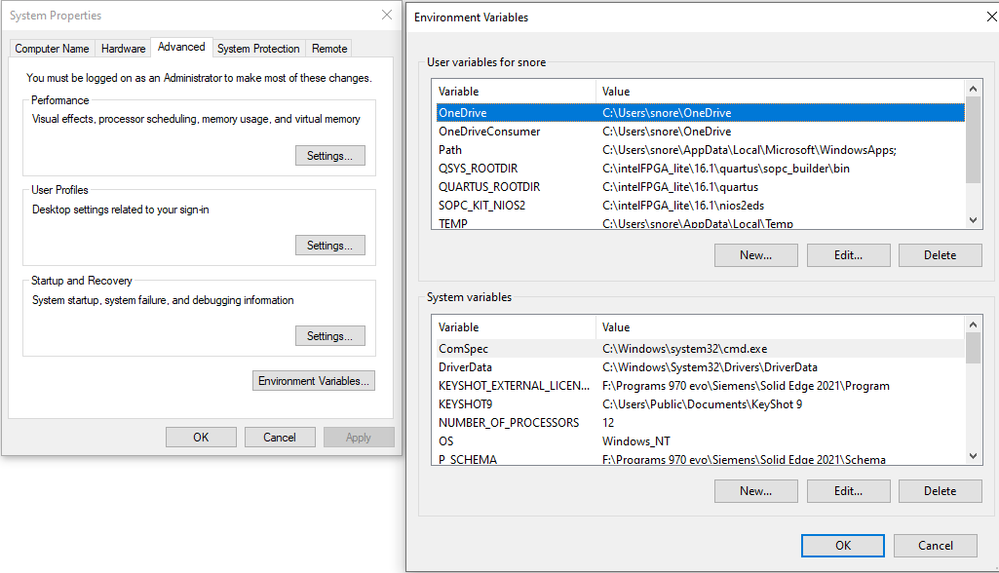Edit the selected user variable

point(848,255)
